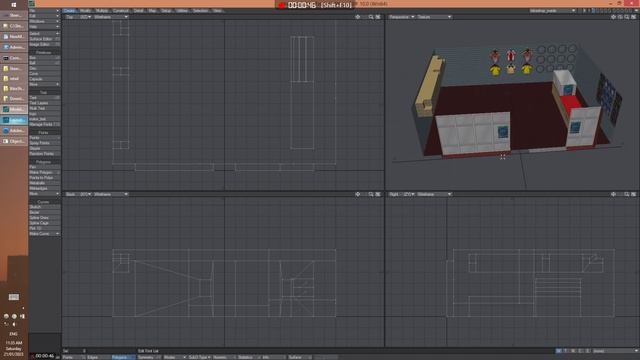Select the Capsule primitive tool
Viewport: 640px width, 360px height.
point(44,79)
